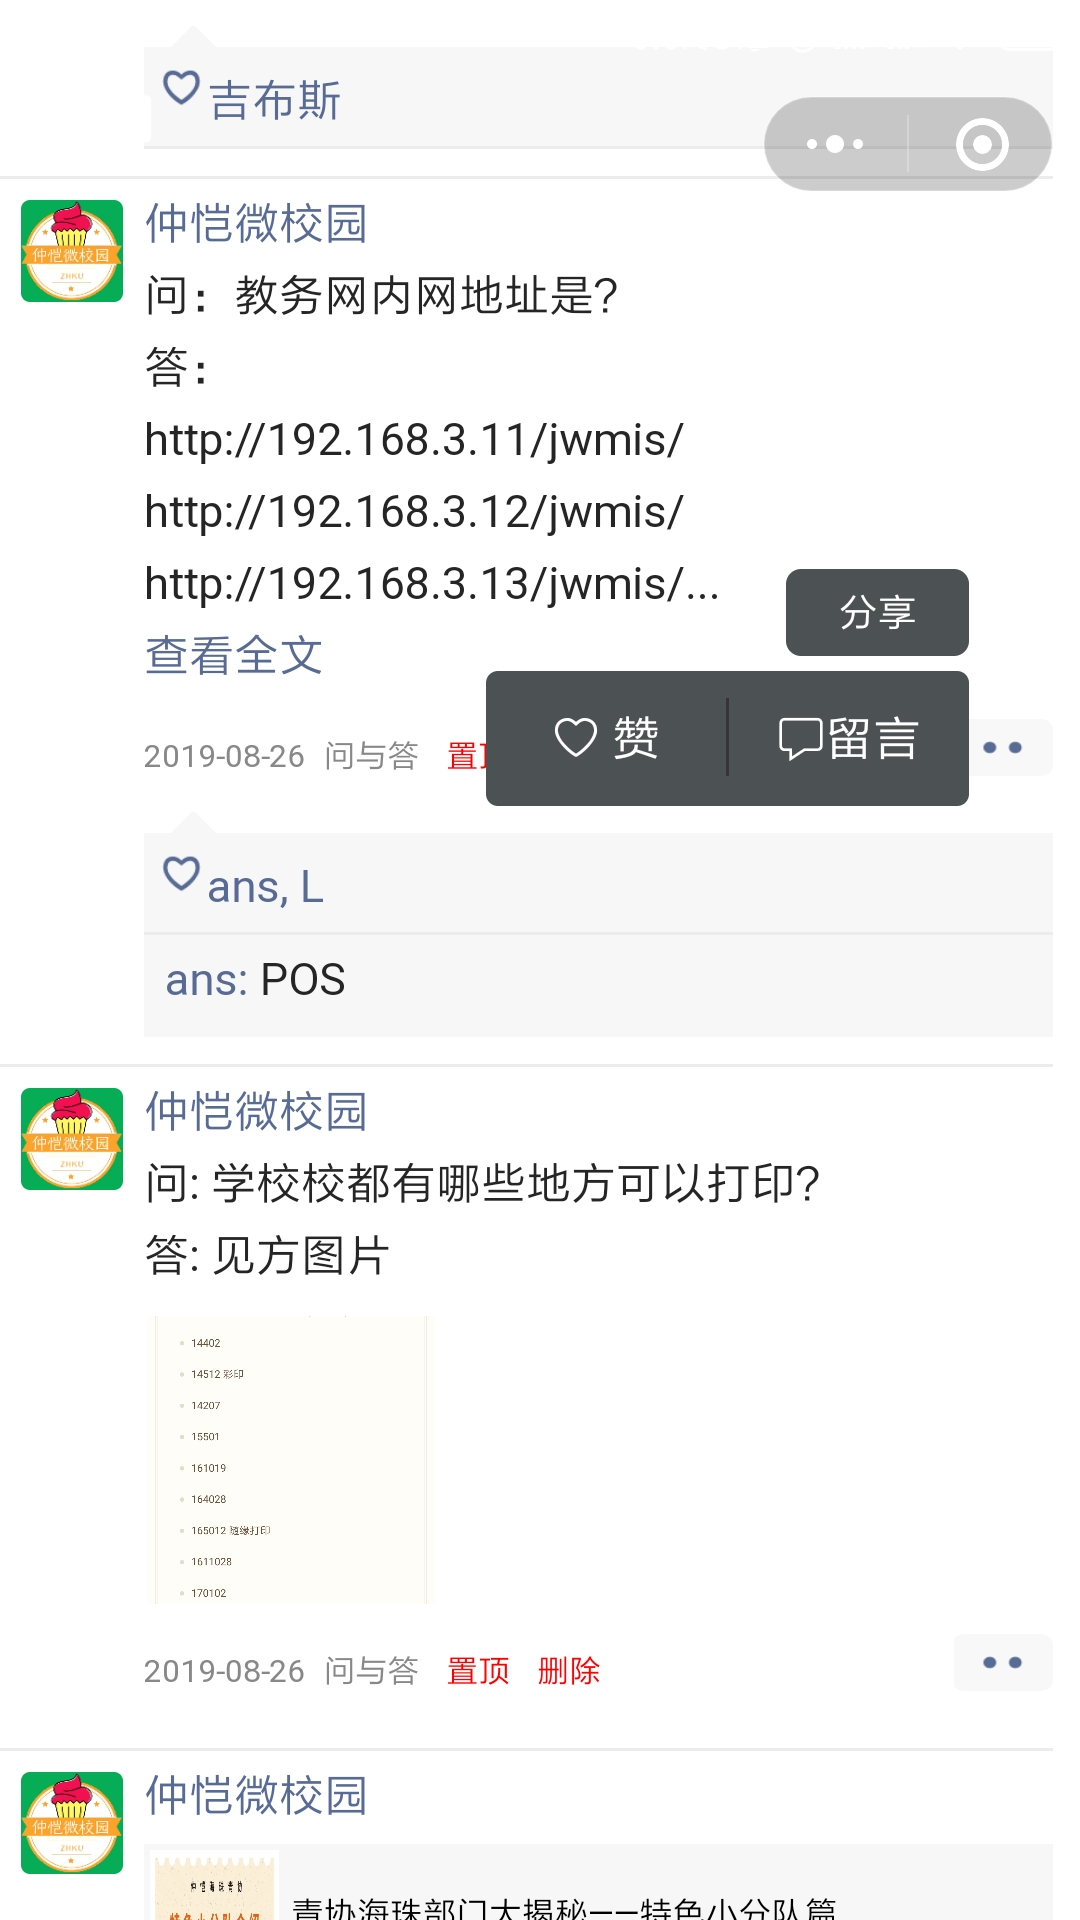This screenshot has width=1080, height=1920.
Task: Tap the mini program close circle icon
Action: 982,144
